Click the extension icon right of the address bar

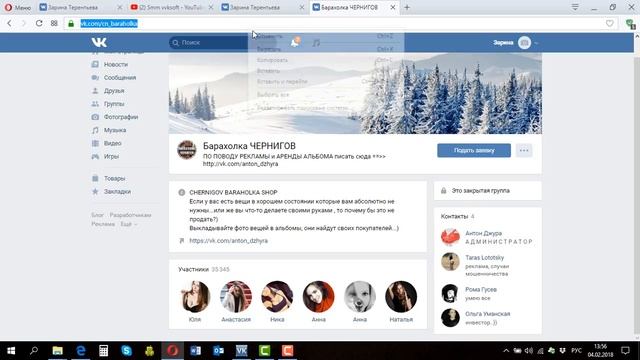630,24
